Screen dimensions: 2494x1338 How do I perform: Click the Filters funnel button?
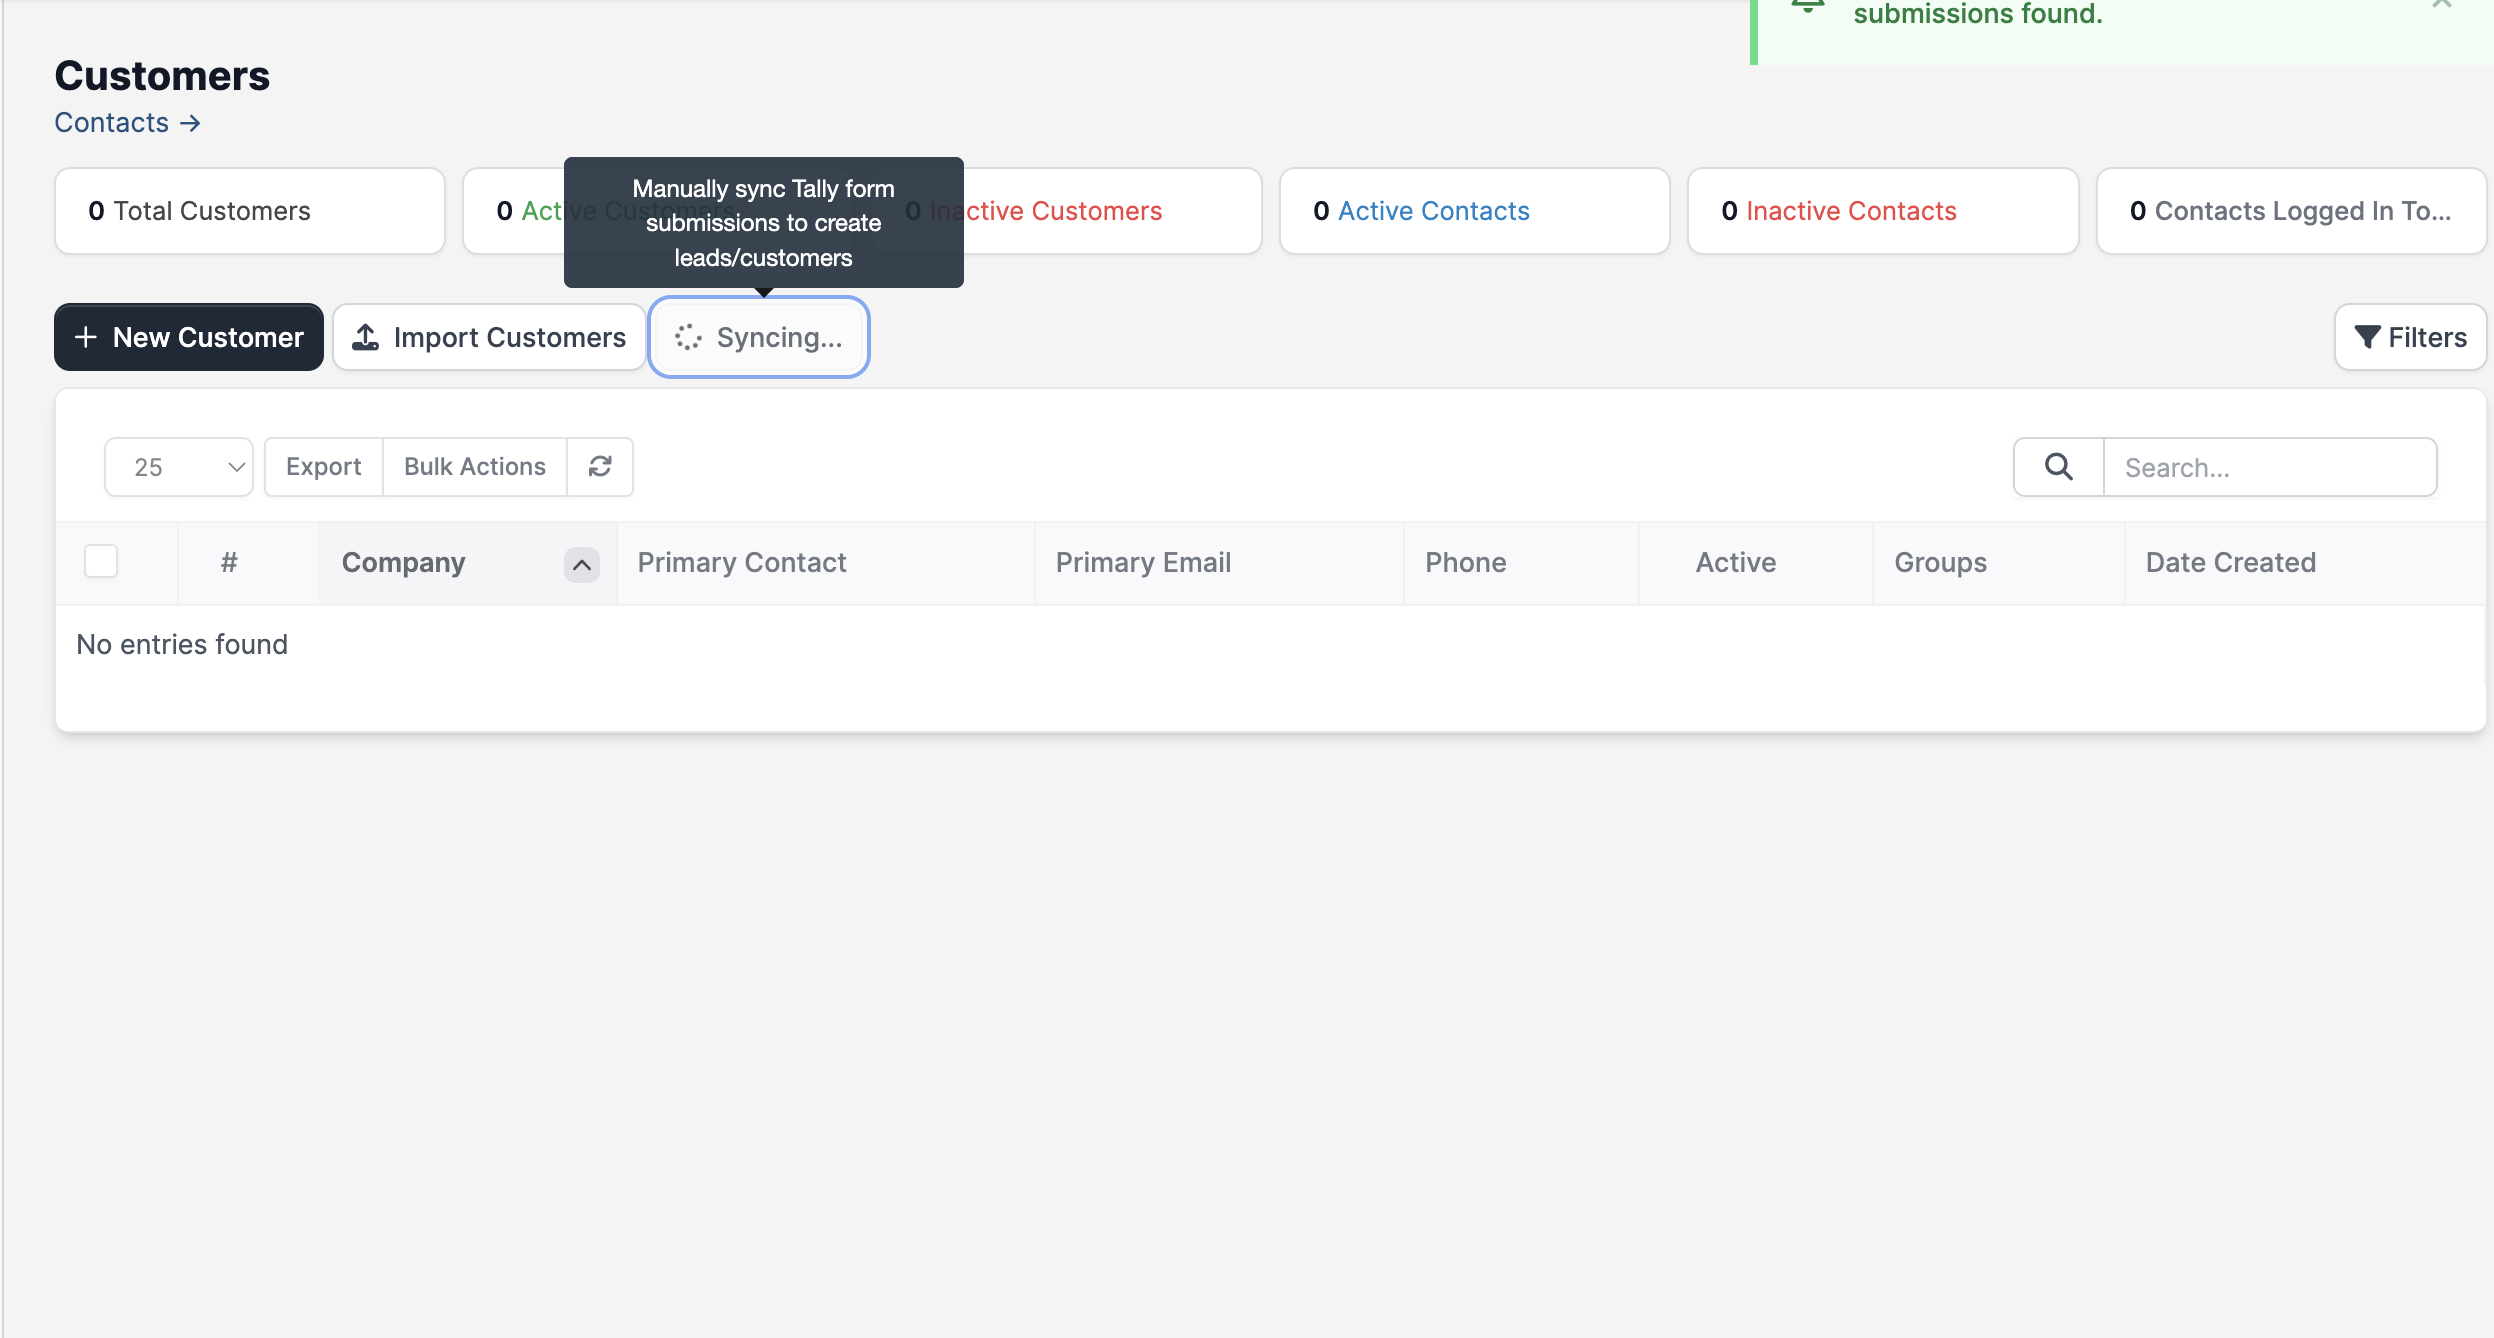2410,338
